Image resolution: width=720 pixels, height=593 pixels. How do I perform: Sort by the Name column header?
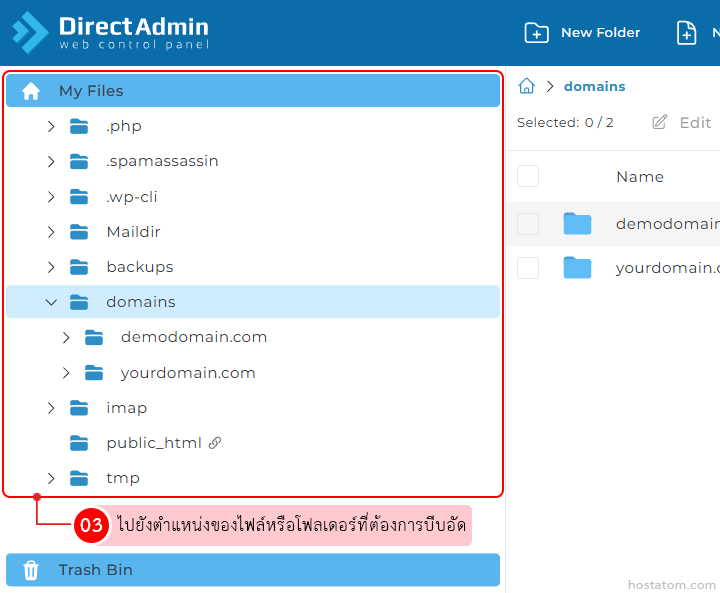[x=640, y=177]
